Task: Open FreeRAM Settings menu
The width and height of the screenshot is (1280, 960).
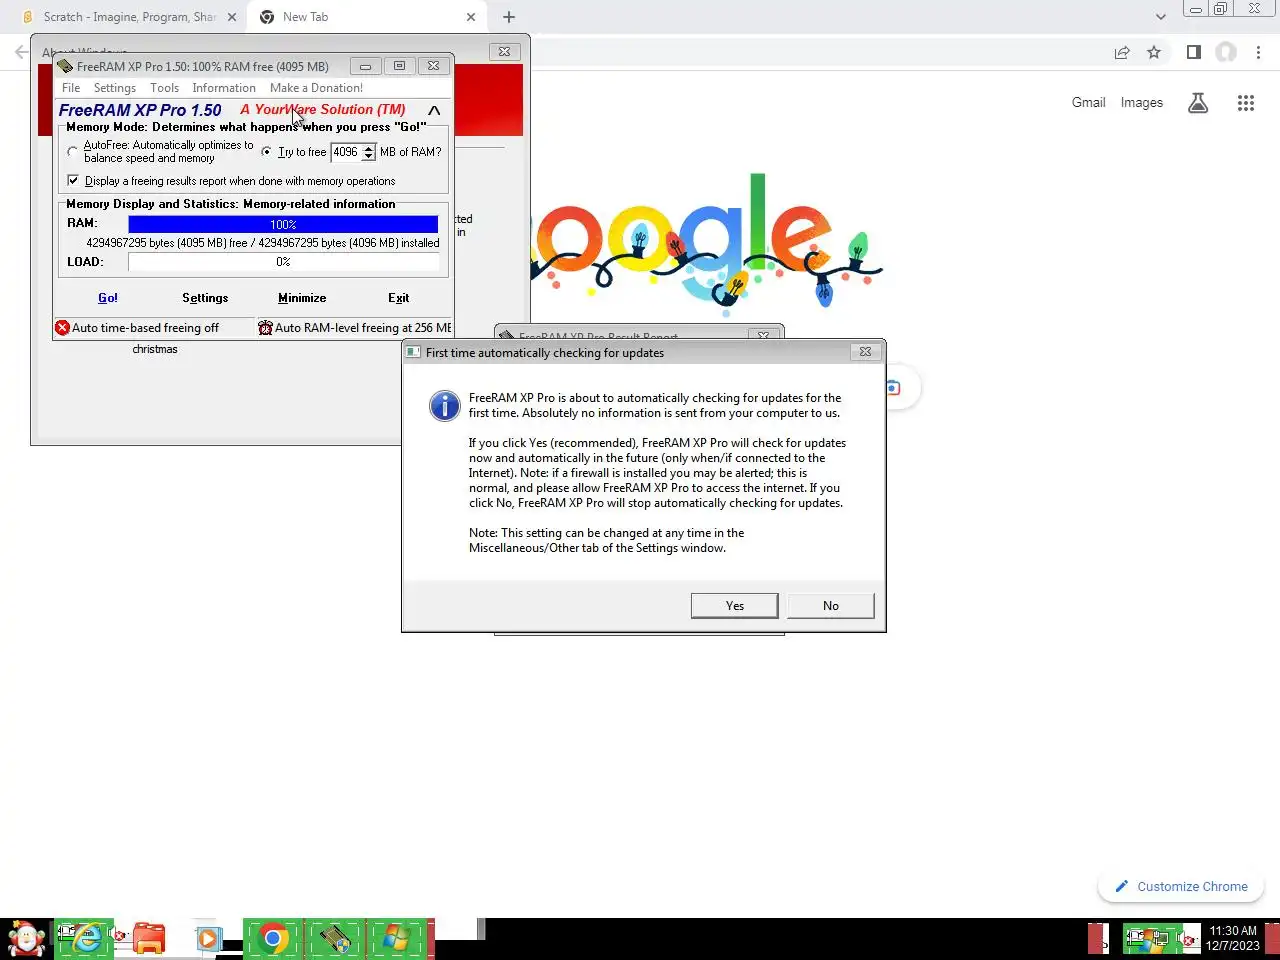Action: pos(115,88)
